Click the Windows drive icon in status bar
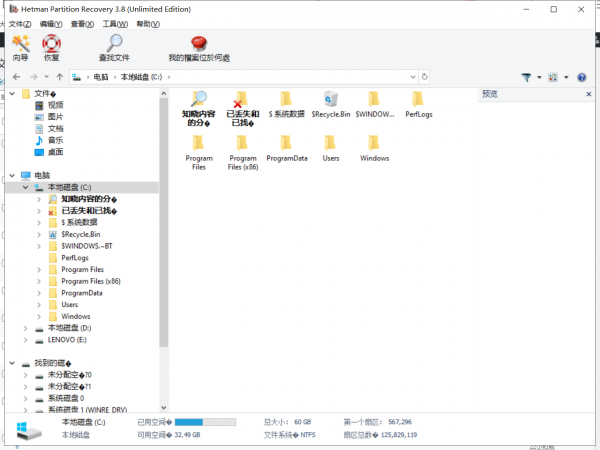600x450 pixels. point(29,430)
